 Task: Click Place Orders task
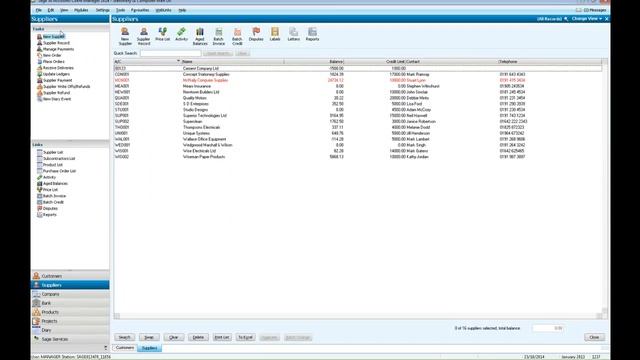[51, 62]
